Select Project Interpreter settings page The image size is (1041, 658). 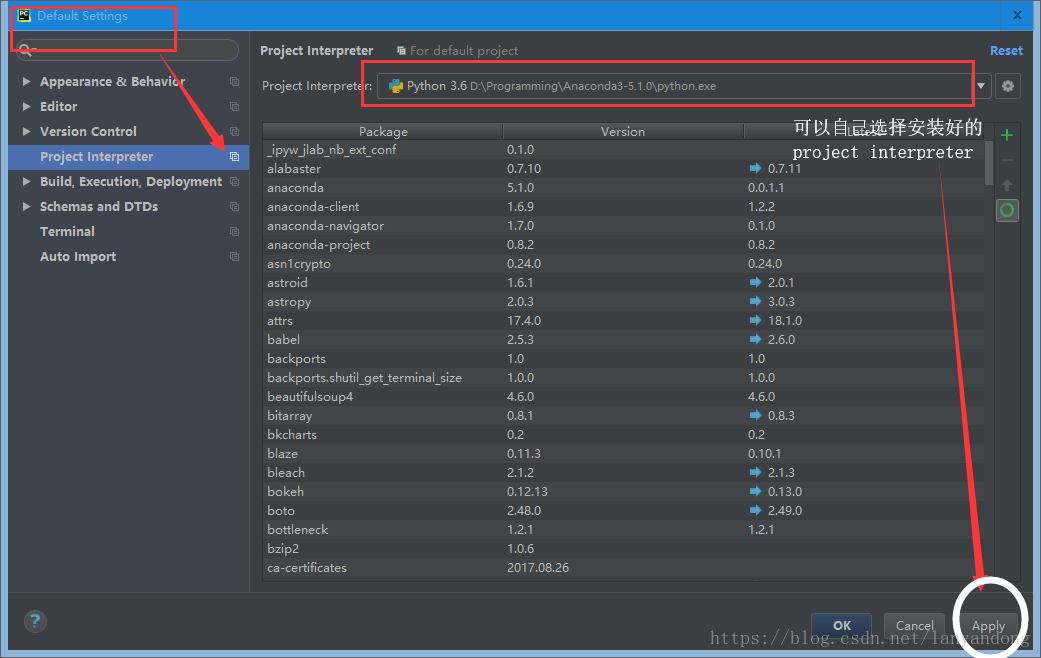click(128, 157)
